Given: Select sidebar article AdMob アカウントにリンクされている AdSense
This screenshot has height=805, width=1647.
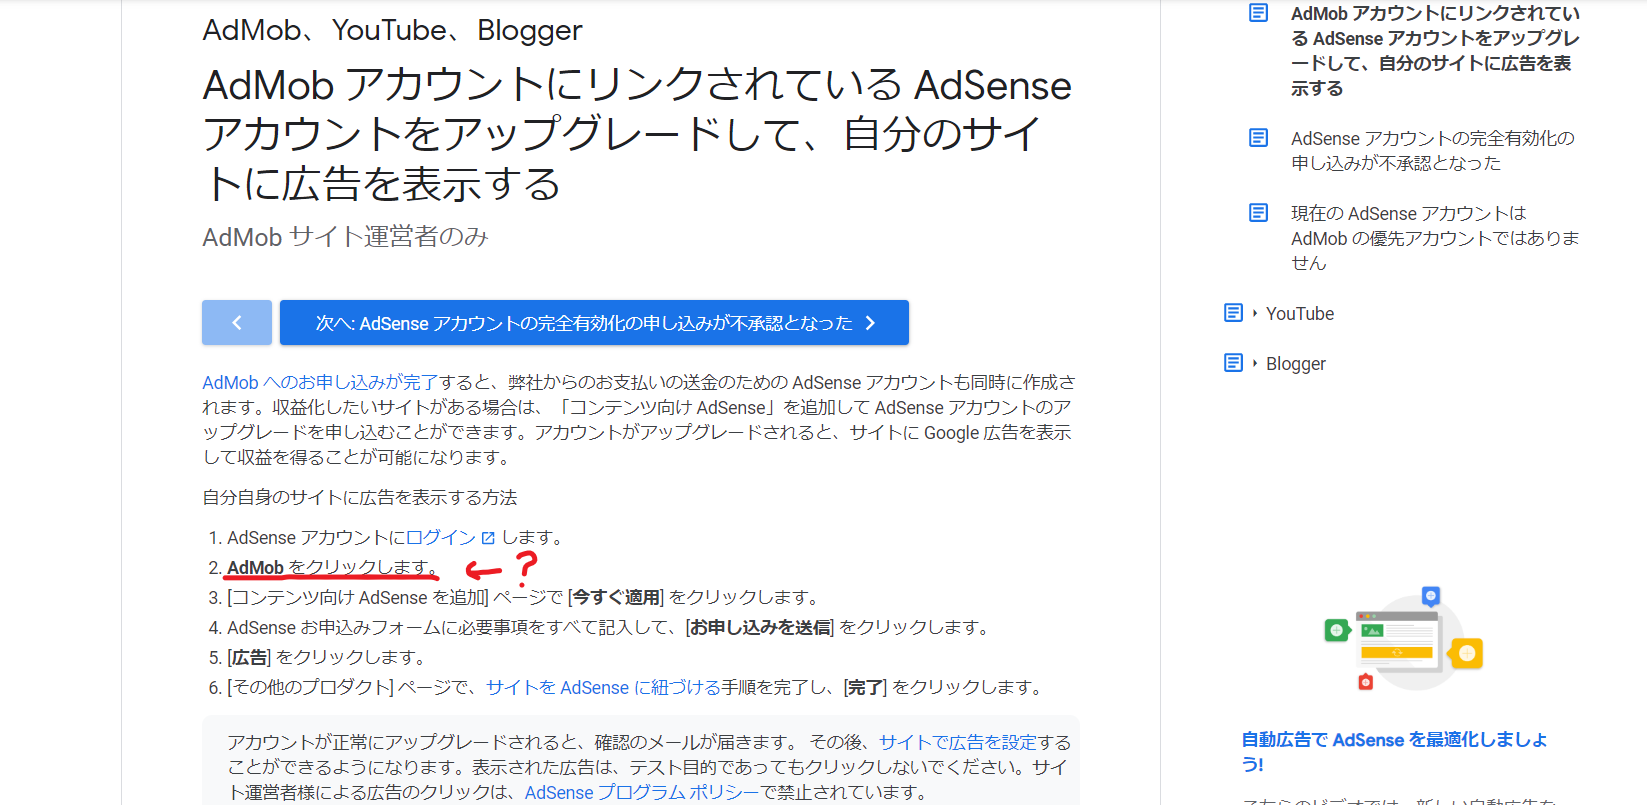Looking at the screenshot, I should coord(1435,51).
